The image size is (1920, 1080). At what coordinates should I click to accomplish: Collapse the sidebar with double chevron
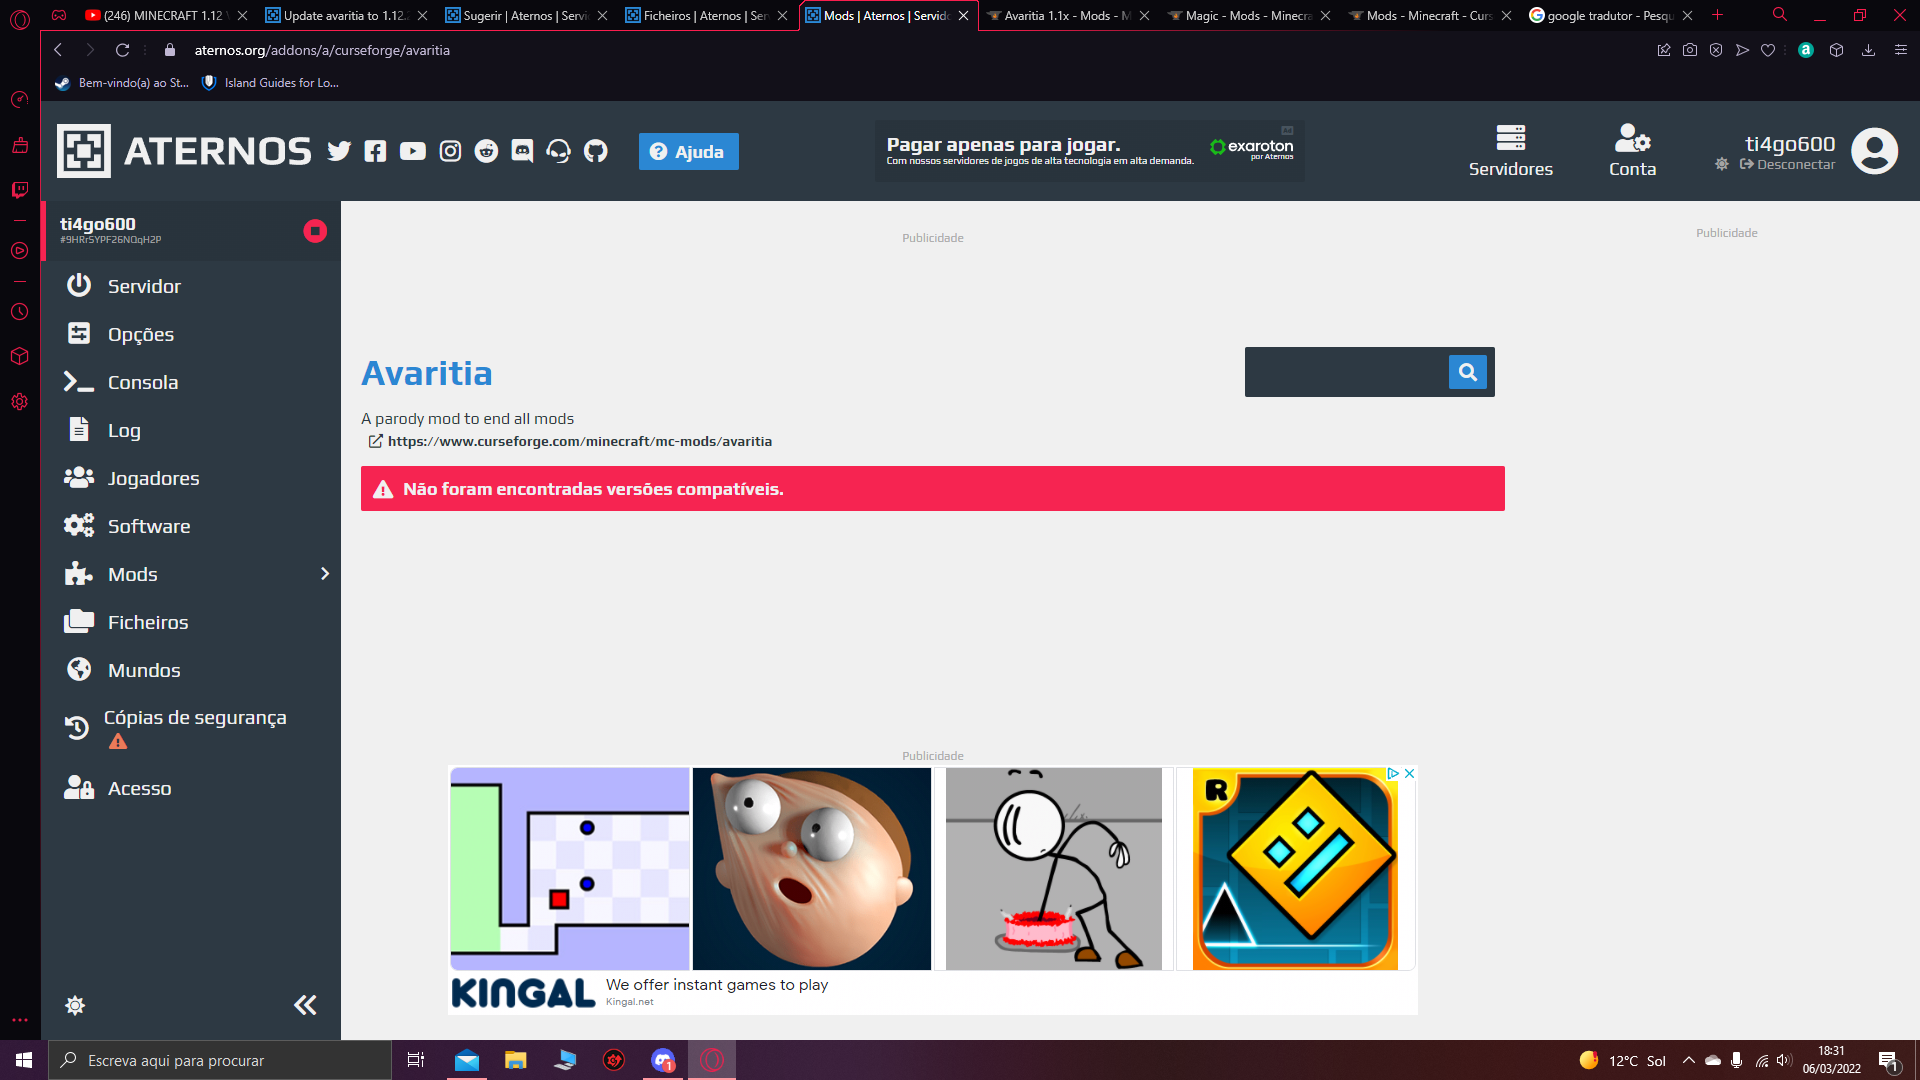click(x=305, y=1005)
